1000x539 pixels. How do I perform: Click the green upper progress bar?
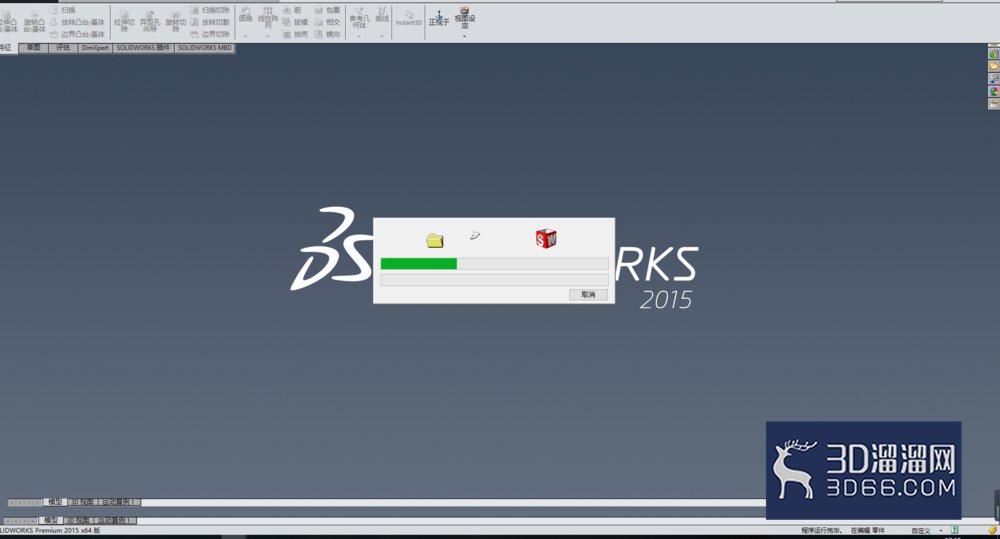pos(494,263)
